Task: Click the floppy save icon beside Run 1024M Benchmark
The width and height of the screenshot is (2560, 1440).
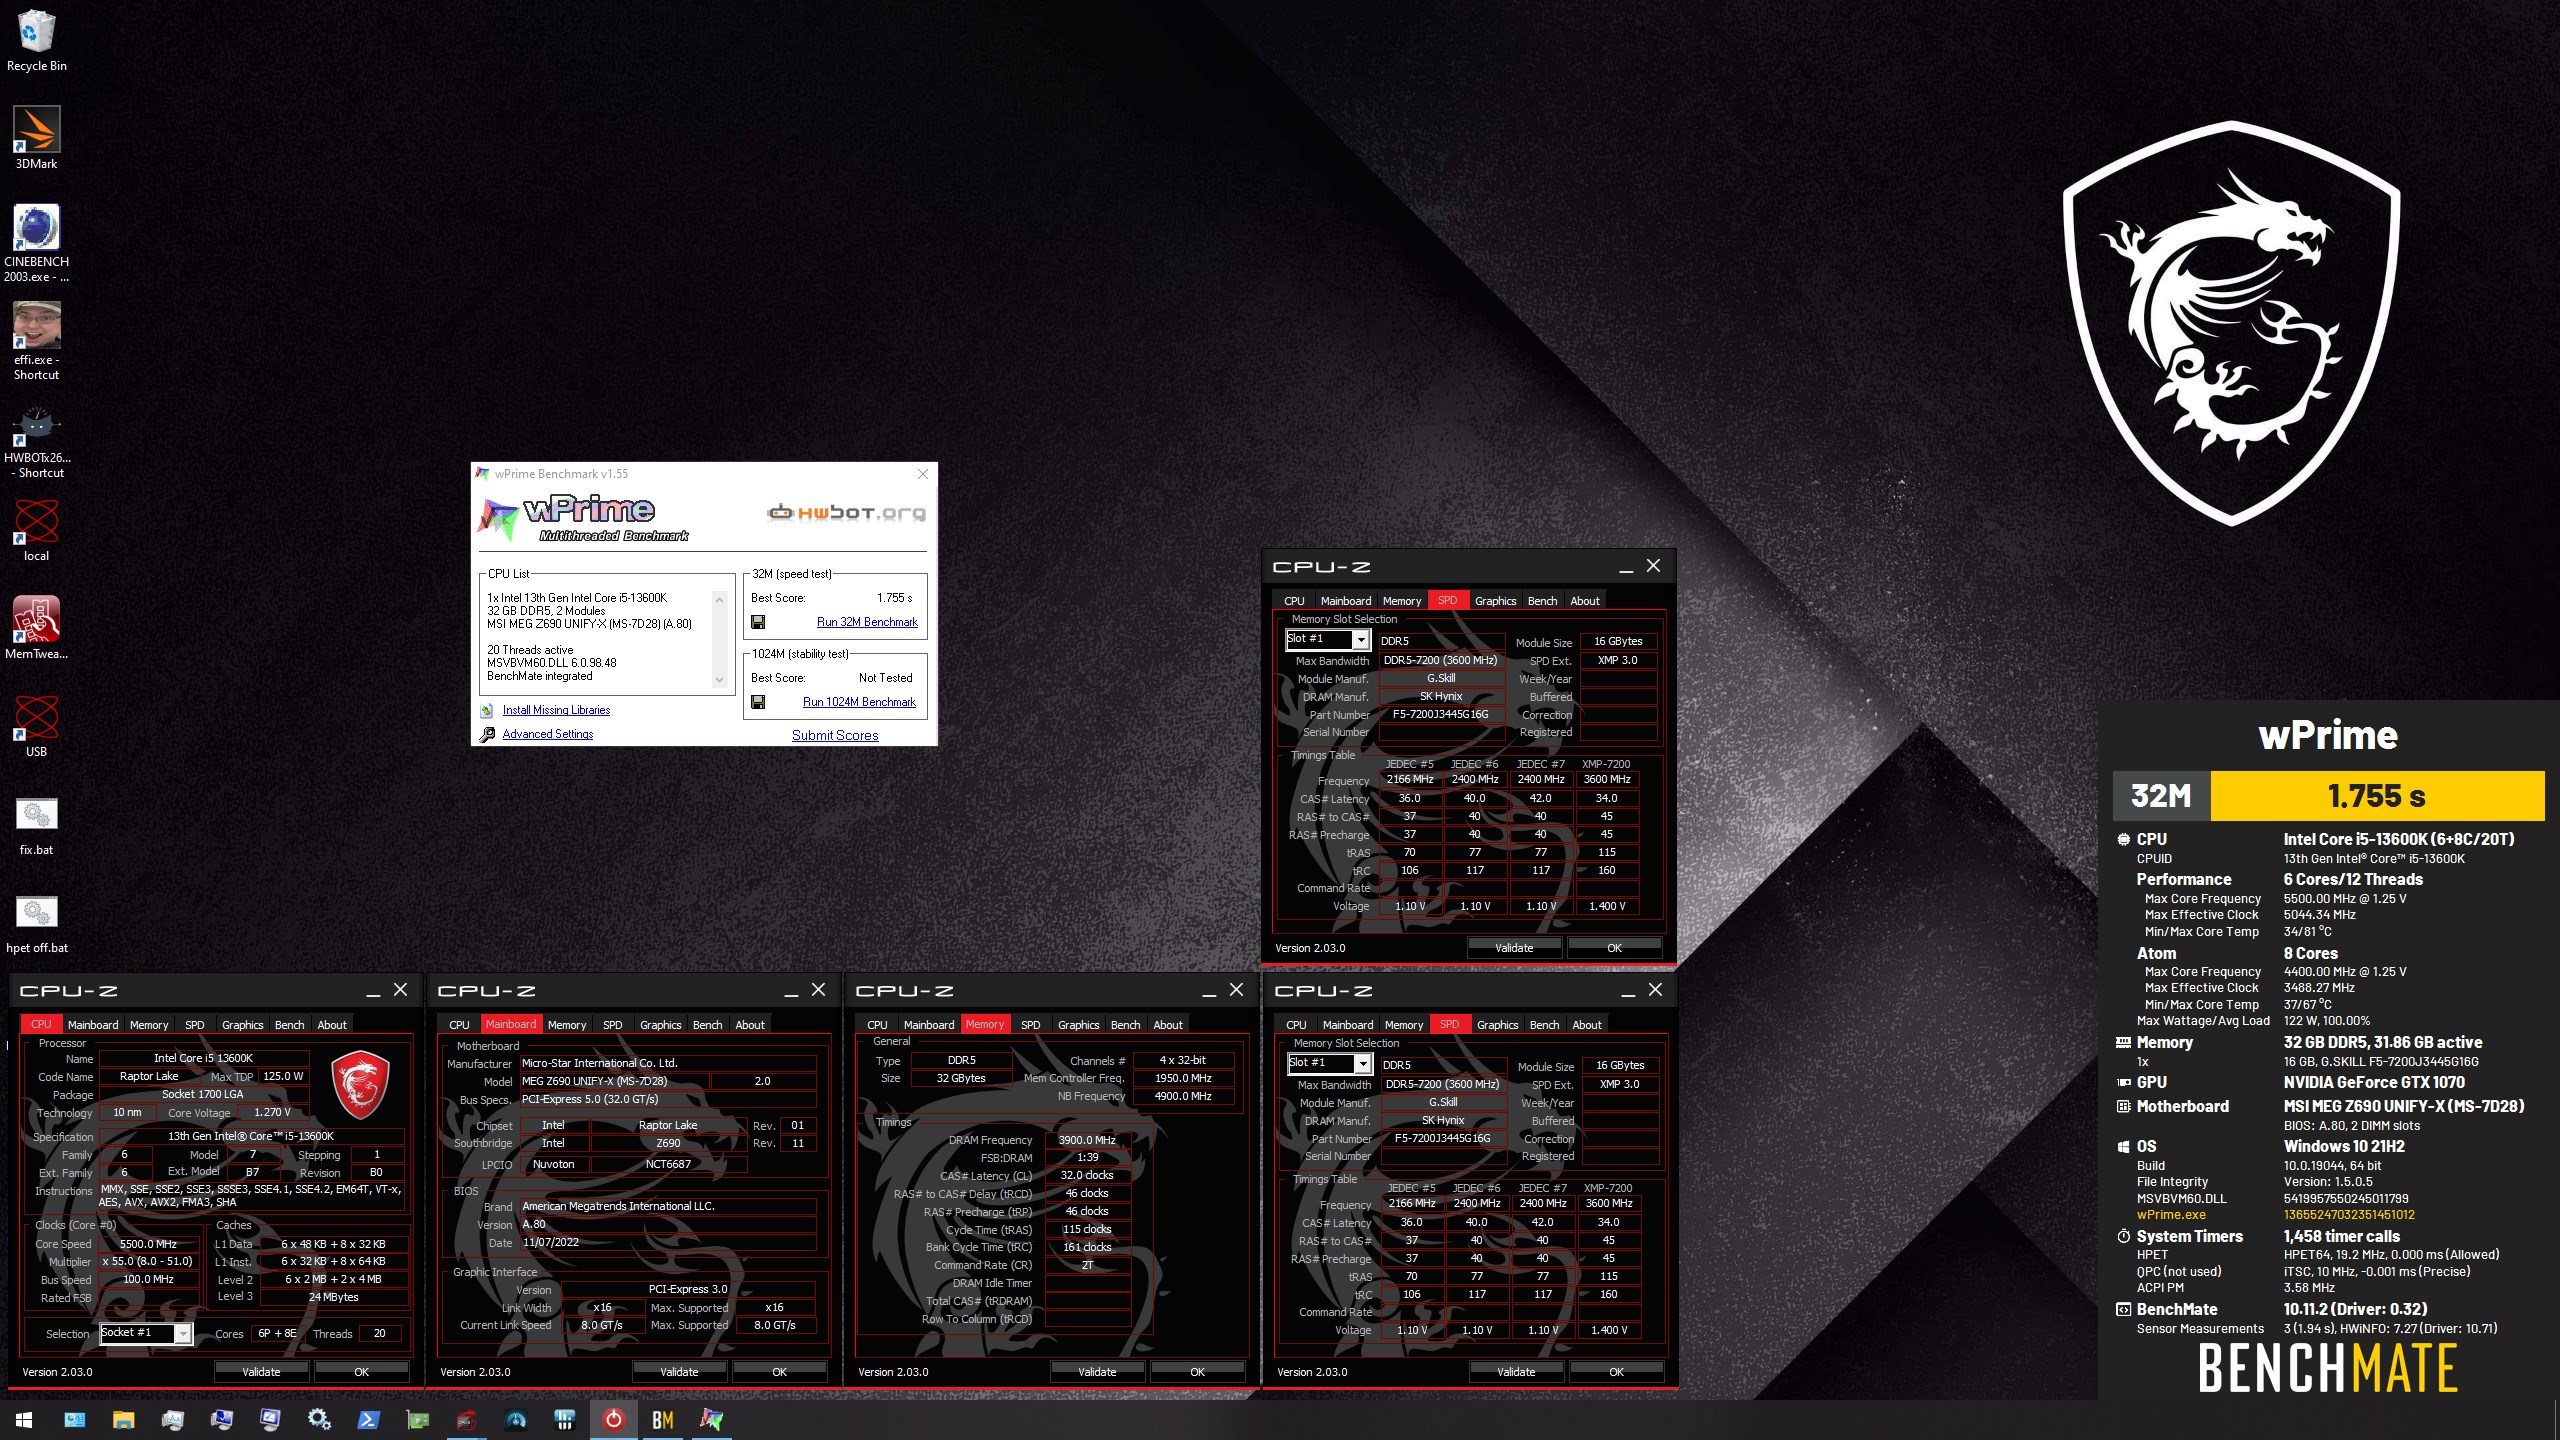Action: point(758,702)
